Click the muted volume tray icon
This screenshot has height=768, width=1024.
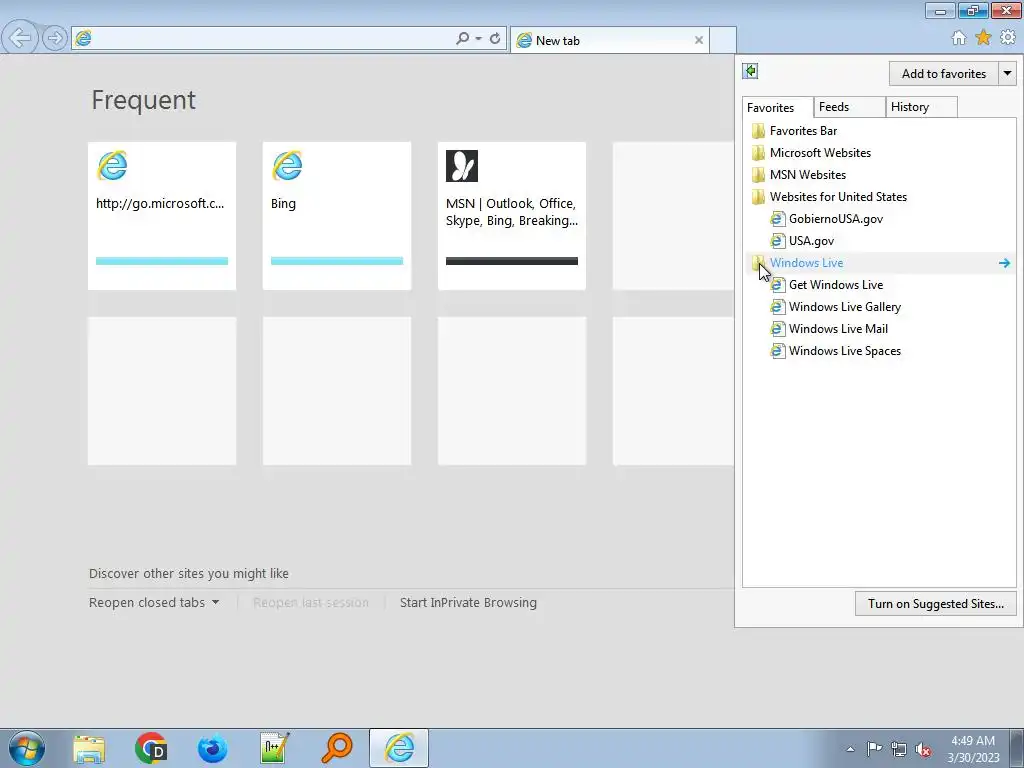coord(923,749)
